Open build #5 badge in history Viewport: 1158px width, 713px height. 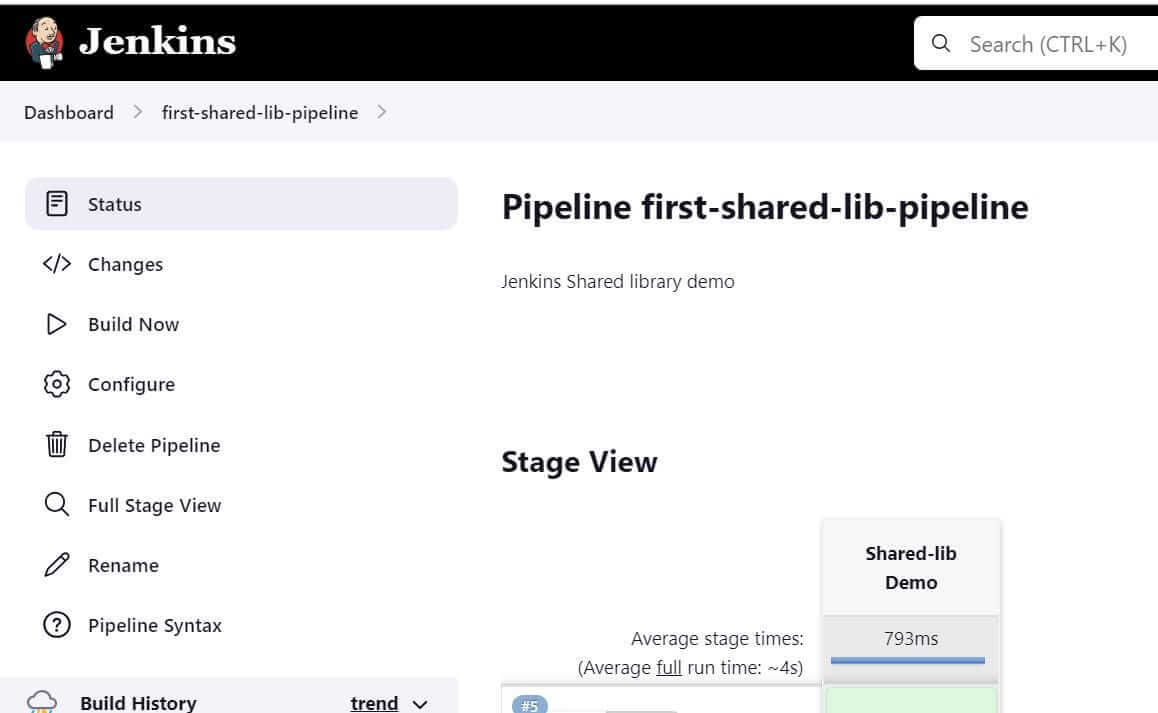pyautogui.click(x=530, y=705)
